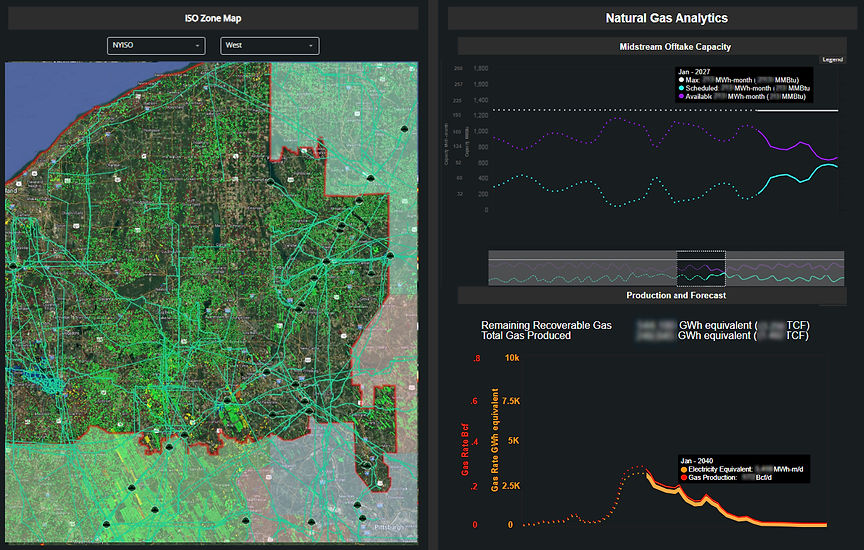Click the Jan - 2027 tooltip title
Viewport: 864px width, 550px height.
(x=694, y=72)
